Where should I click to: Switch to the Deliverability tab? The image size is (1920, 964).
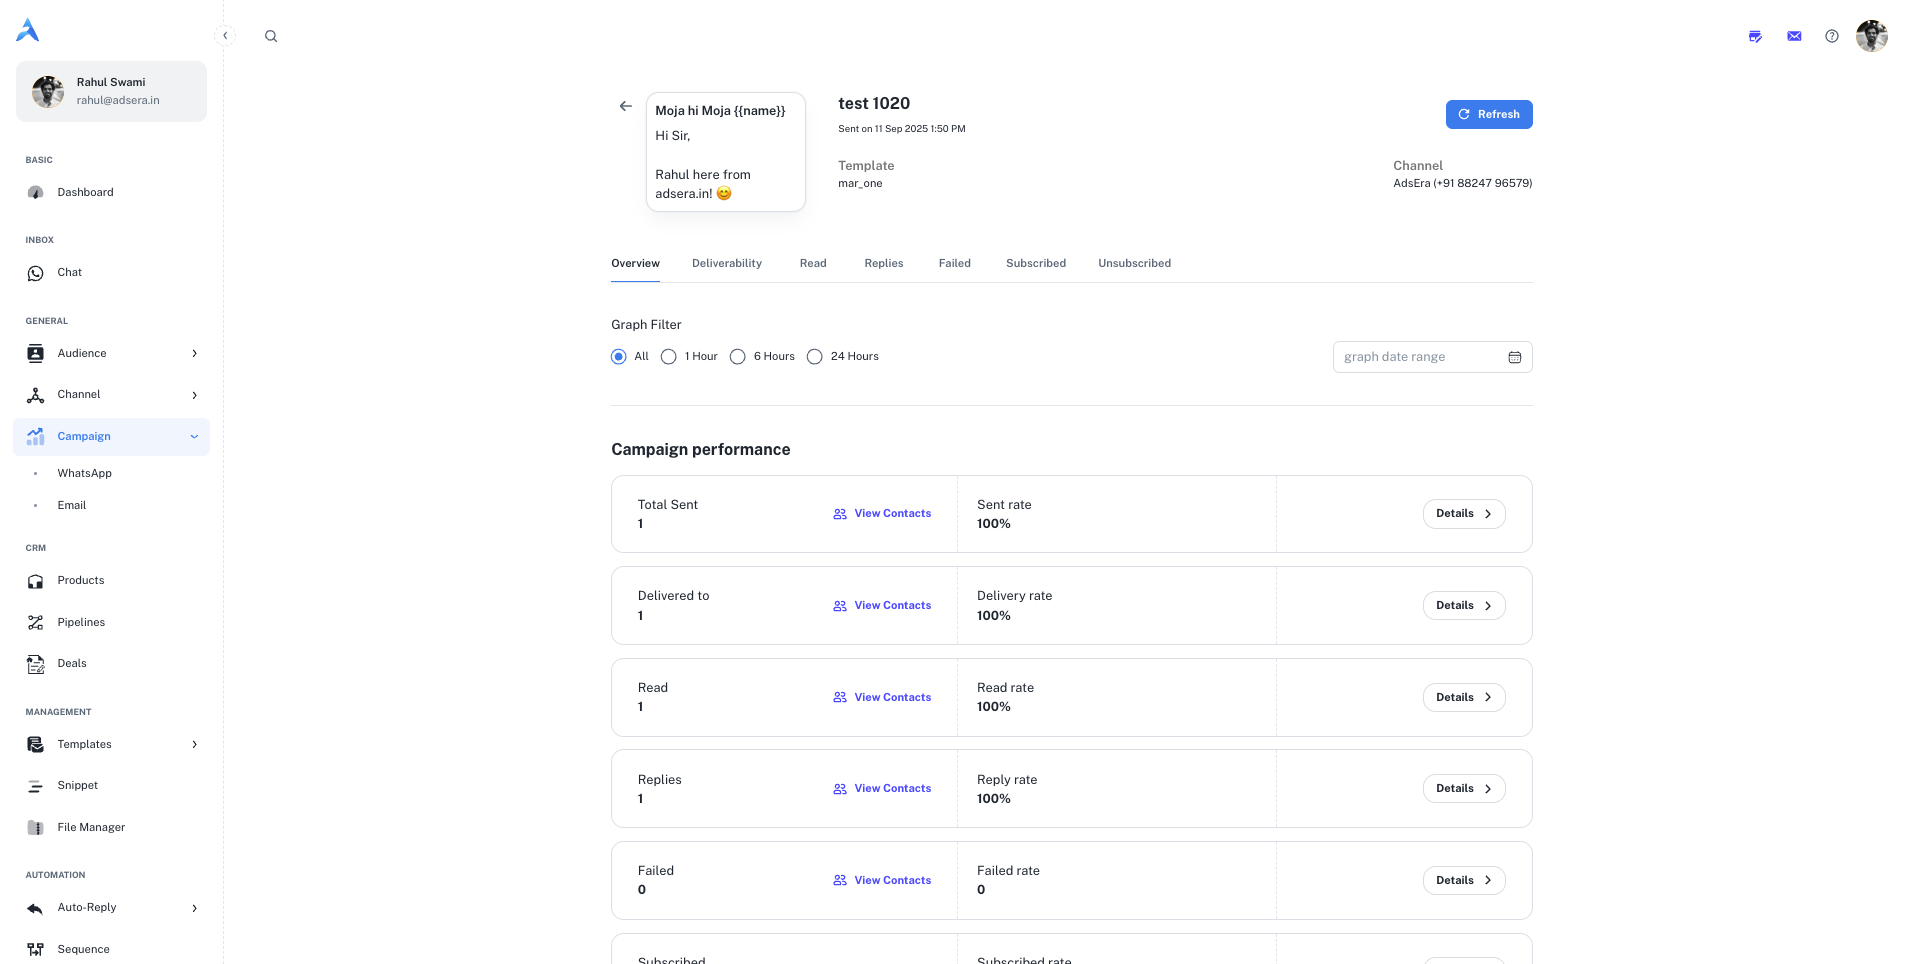726,263
